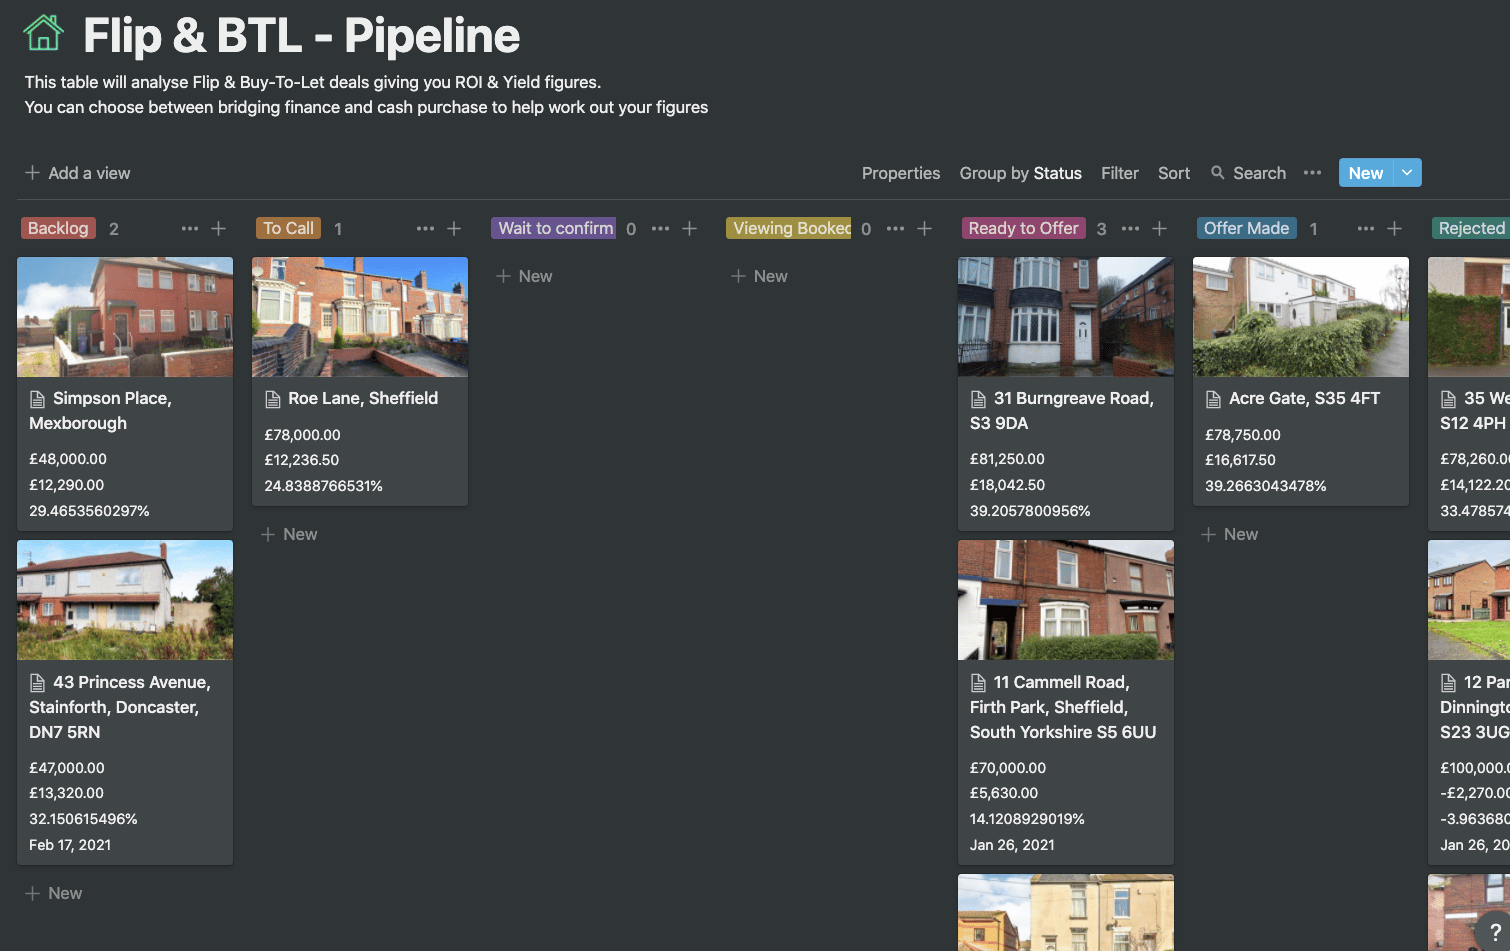Click page icon on 43 Princess Avenue card
Viewport: 1510px width, 951px height.
click(38, 683)
